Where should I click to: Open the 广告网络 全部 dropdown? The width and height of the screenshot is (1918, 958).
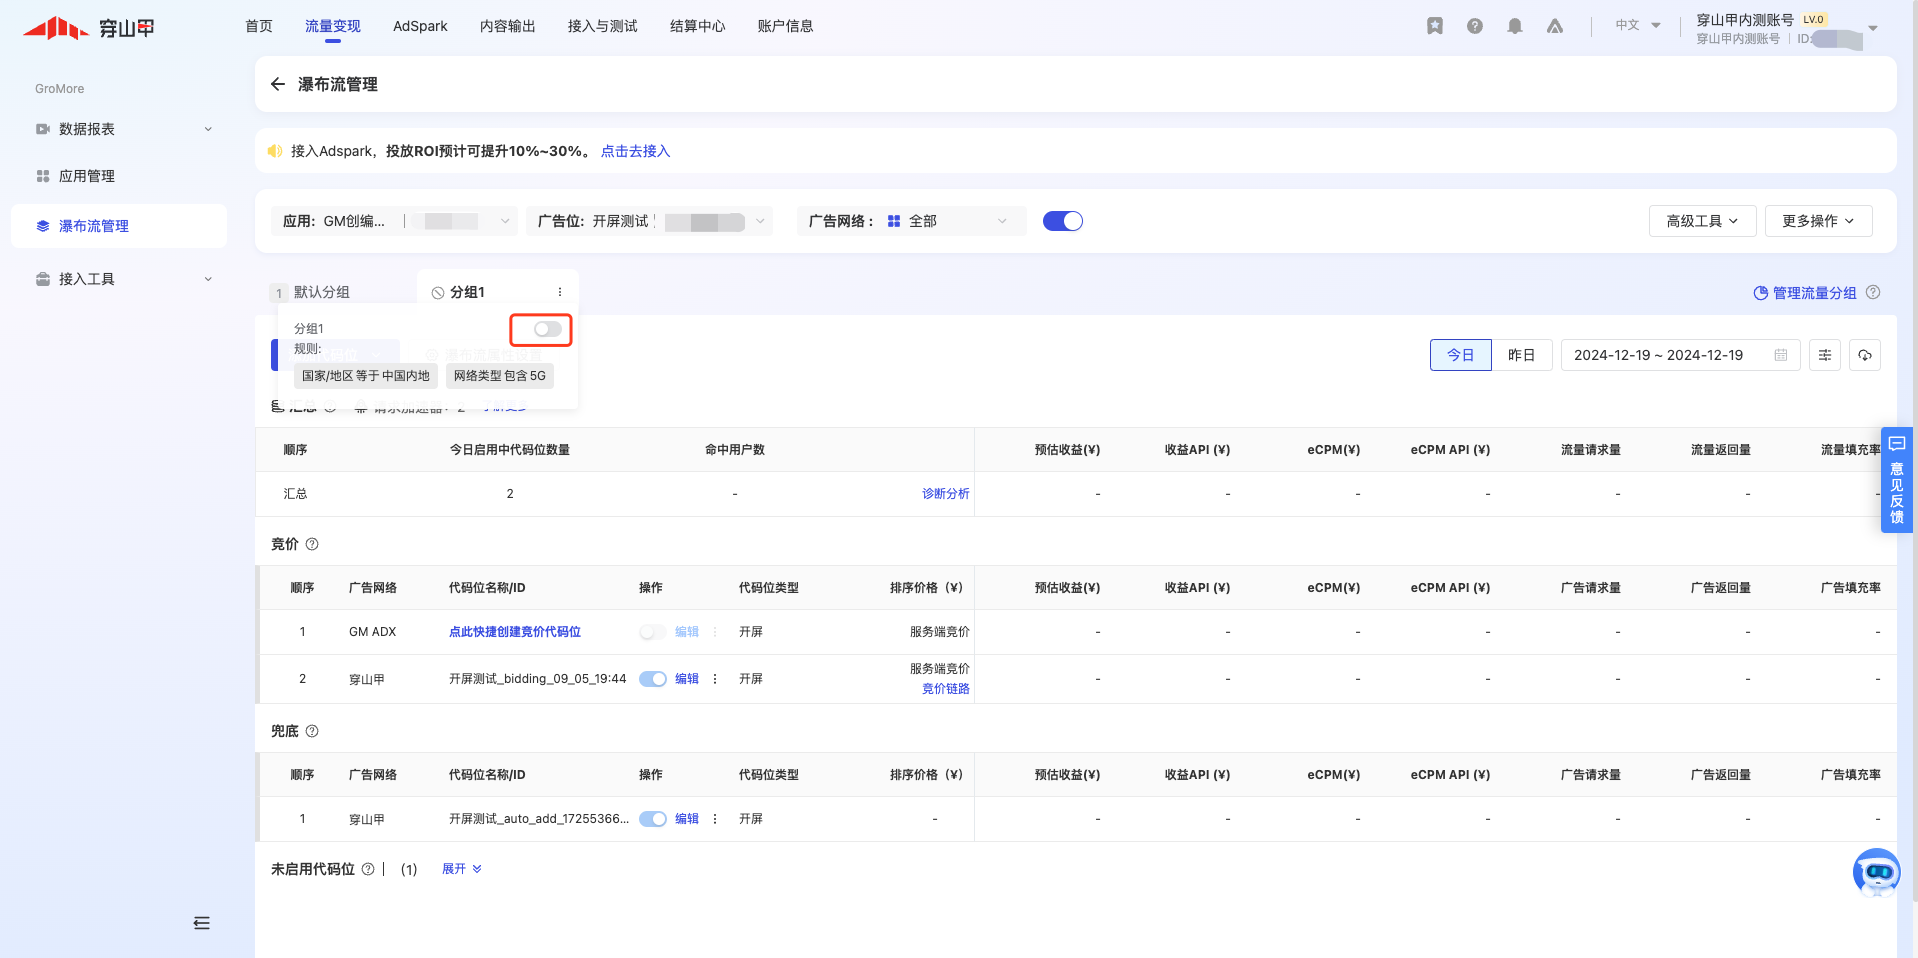coord(912,221)
